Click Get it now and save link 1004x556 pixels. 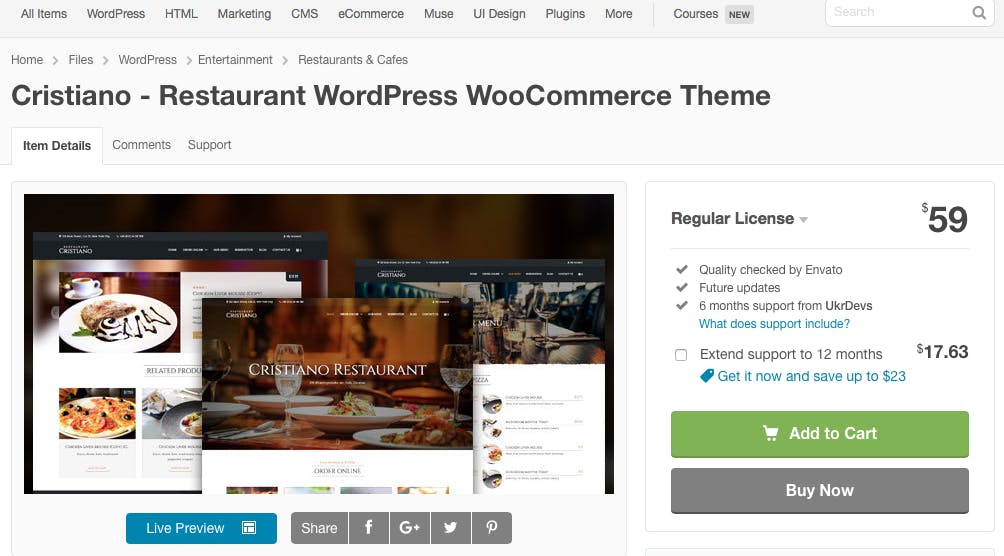pos(811,376)
